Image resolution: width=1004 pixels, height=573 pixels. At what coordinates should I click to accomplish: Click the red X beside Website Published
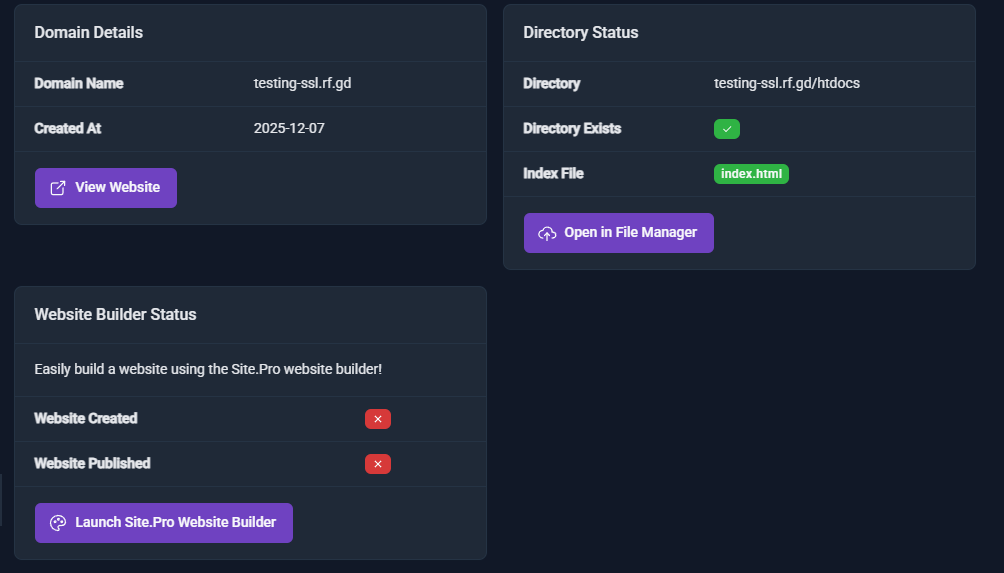point(377,464)
